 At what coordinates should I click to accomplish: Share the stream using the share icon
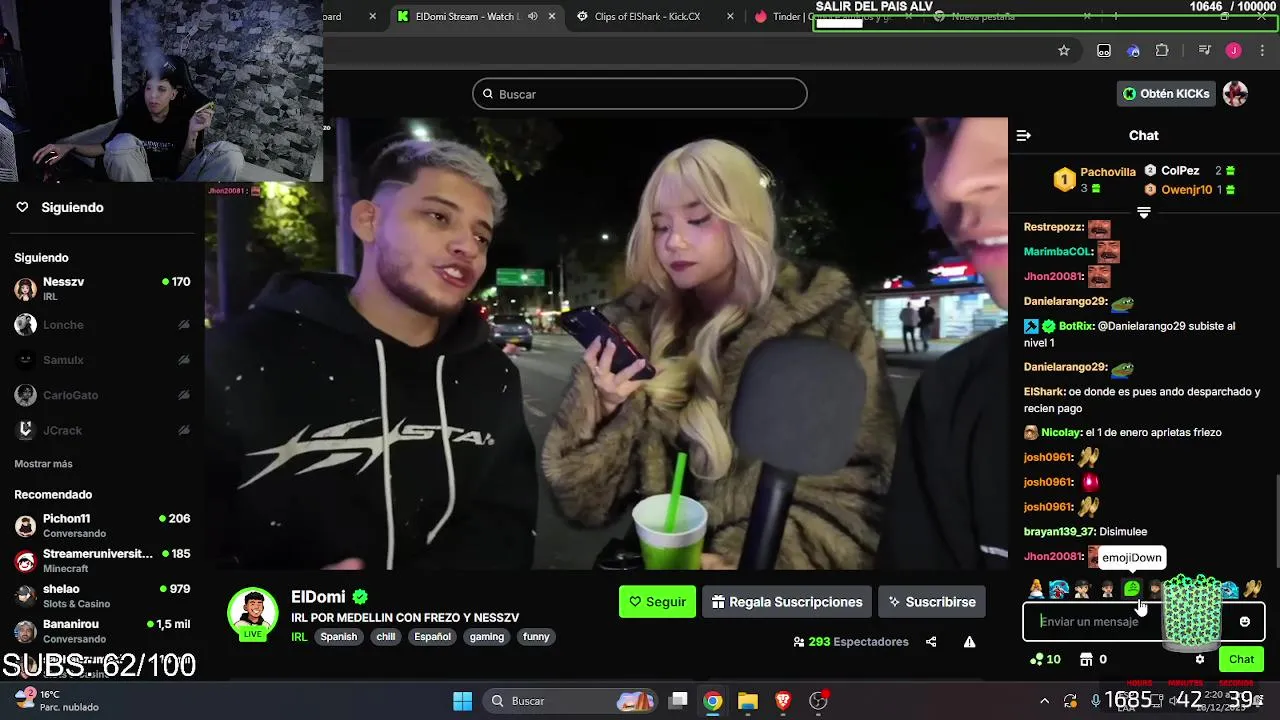pyautogui.click(x=931, y=642)
